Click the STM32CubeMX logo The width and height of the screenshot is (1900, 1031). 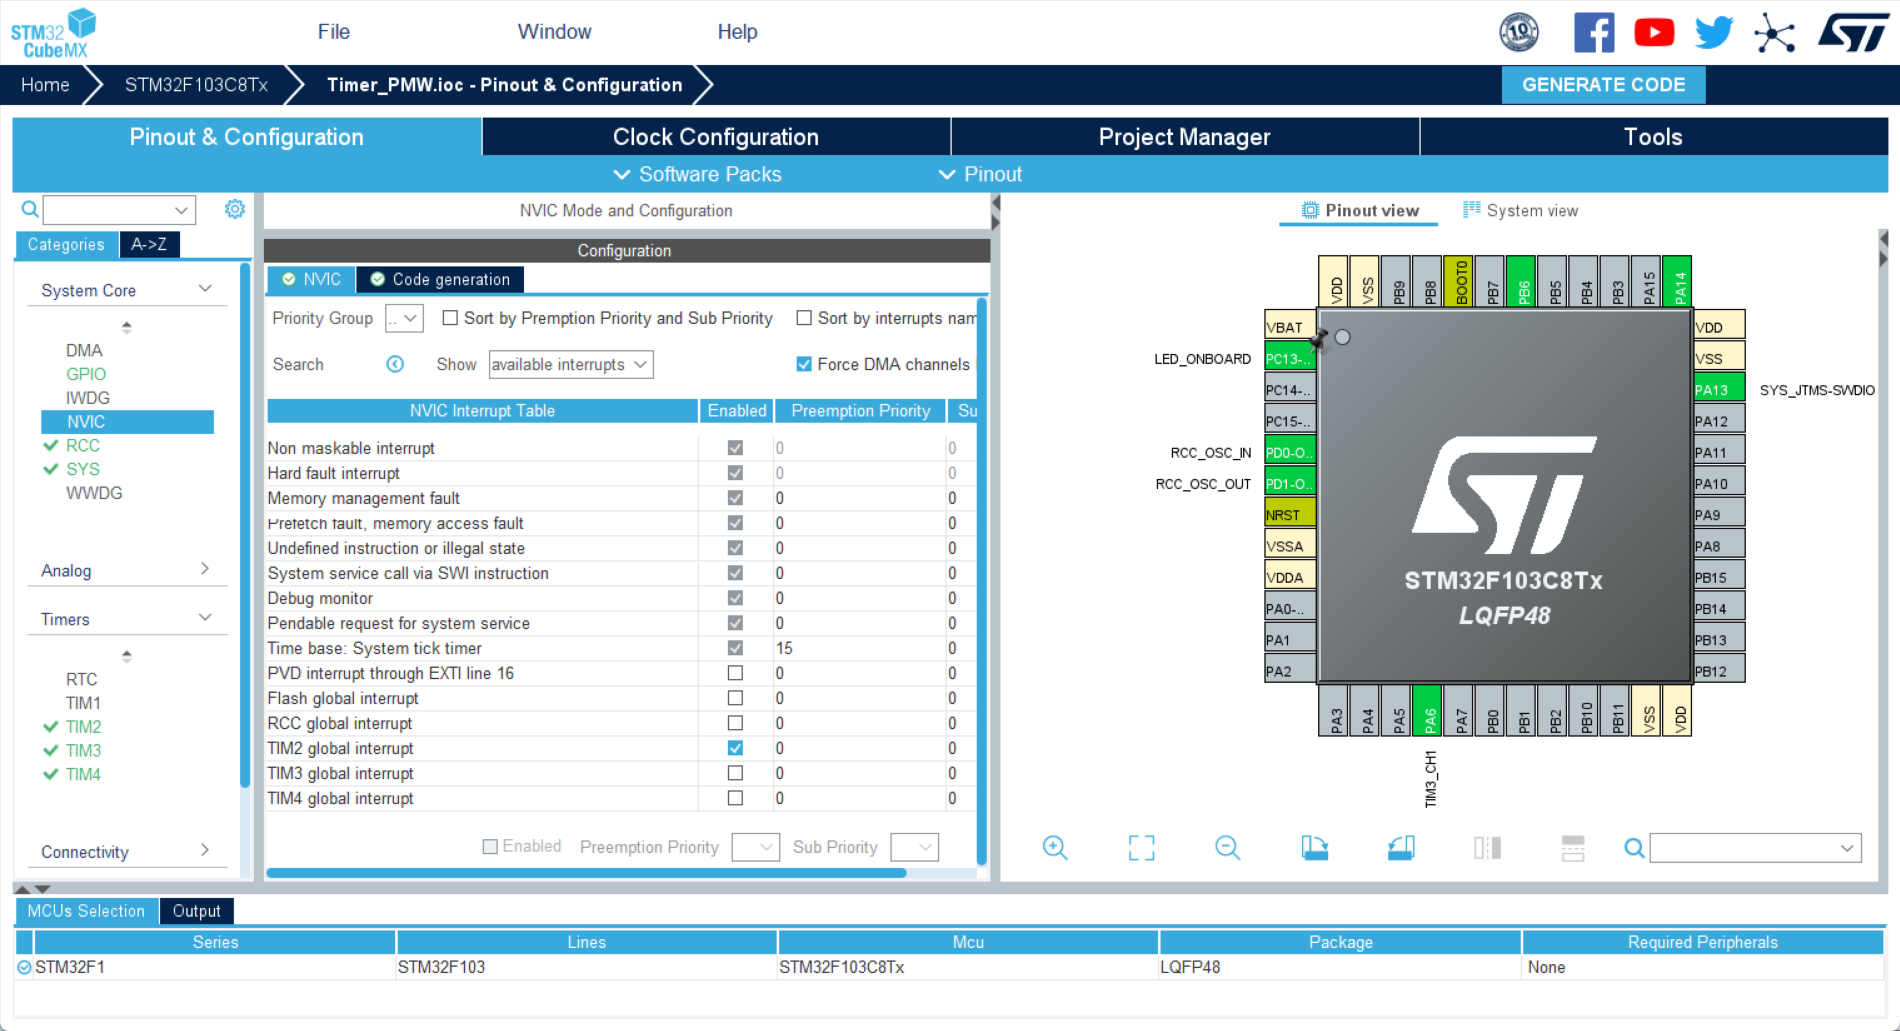click(x=54, y=34)
